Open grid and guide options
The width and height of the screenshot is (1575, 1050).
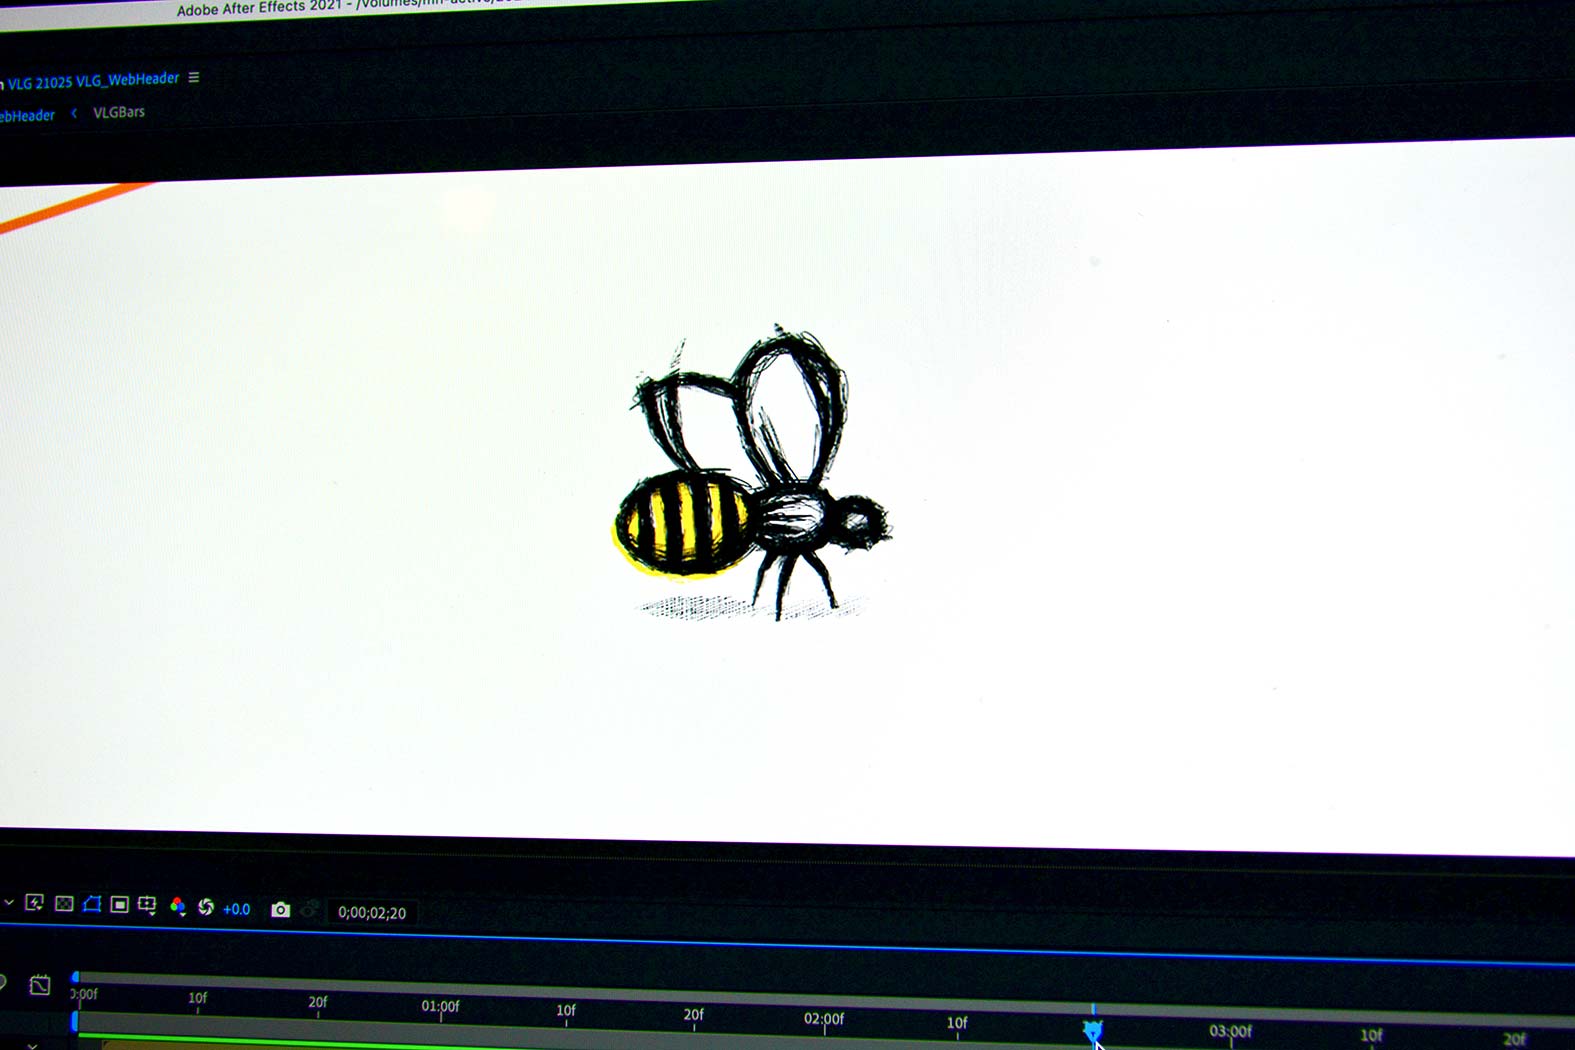tap(147, 905)
